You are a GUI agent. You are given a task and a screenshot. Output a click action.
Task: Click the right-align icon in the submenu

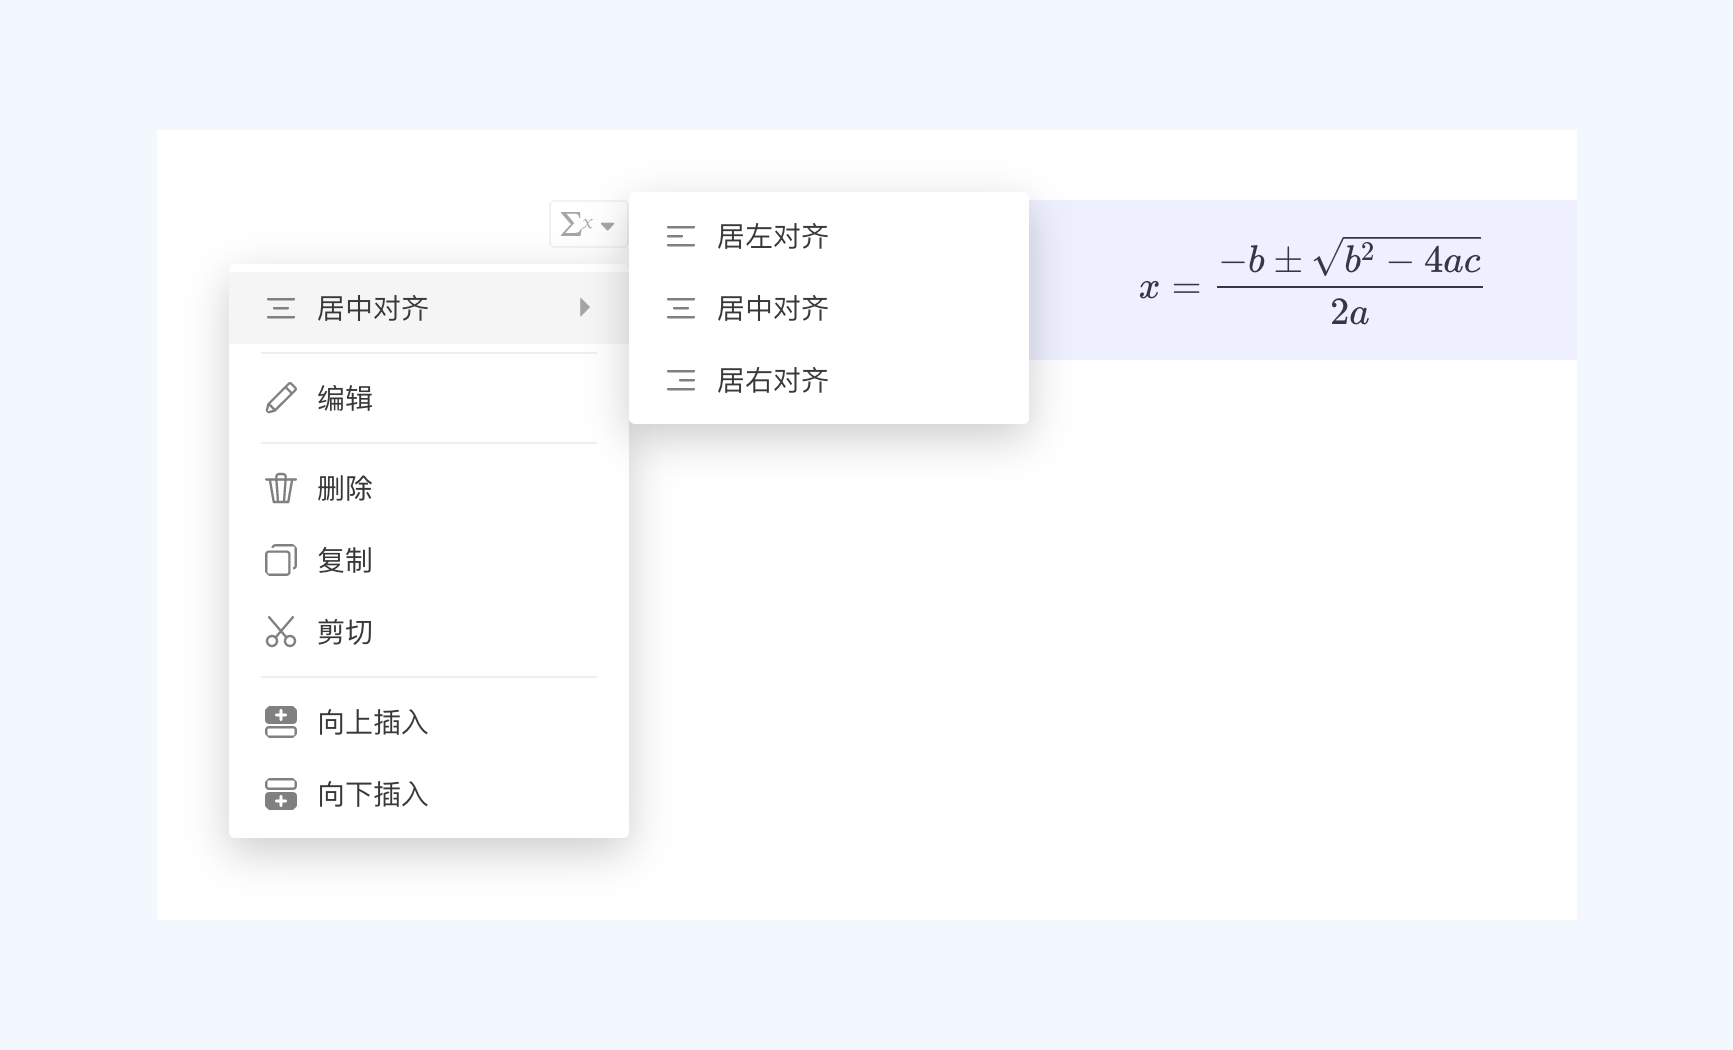pos(681,380)
